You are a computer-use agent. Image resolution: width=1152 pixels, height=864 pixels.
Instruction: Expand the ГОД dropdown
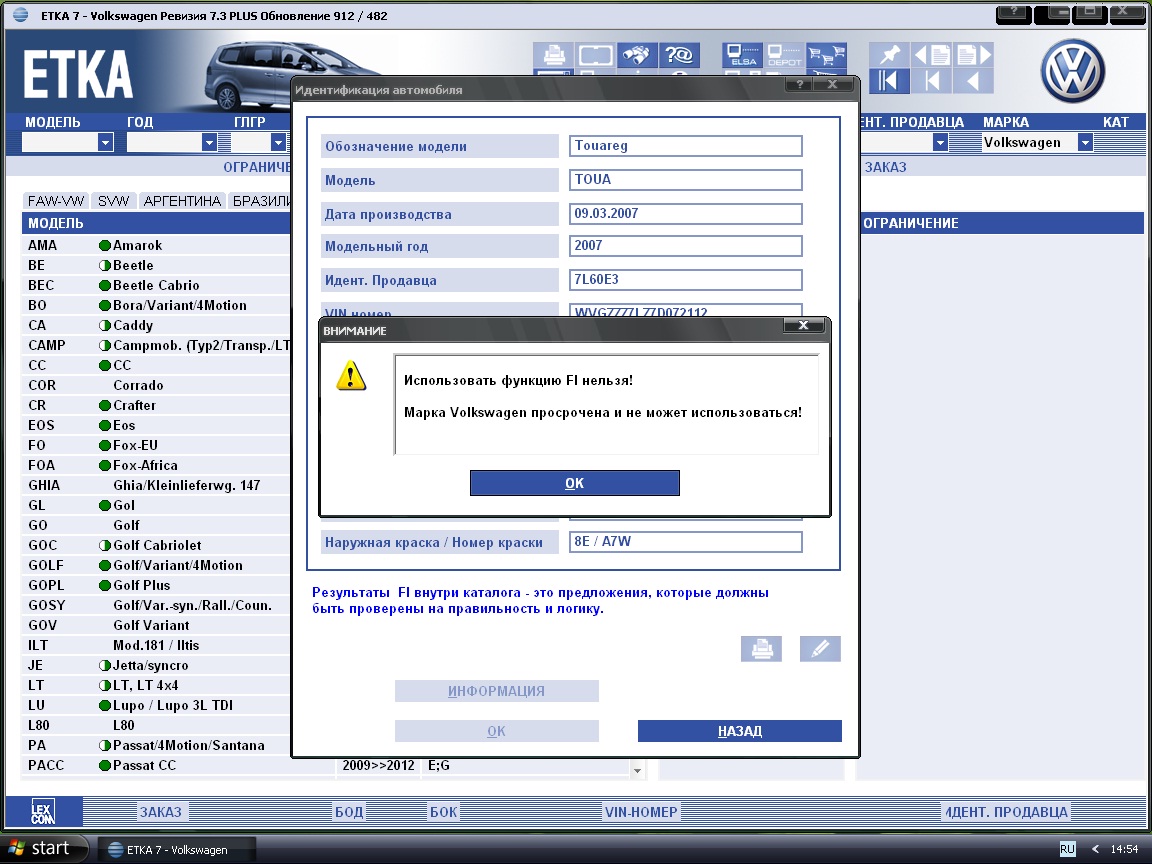click(x=209, y=143)
